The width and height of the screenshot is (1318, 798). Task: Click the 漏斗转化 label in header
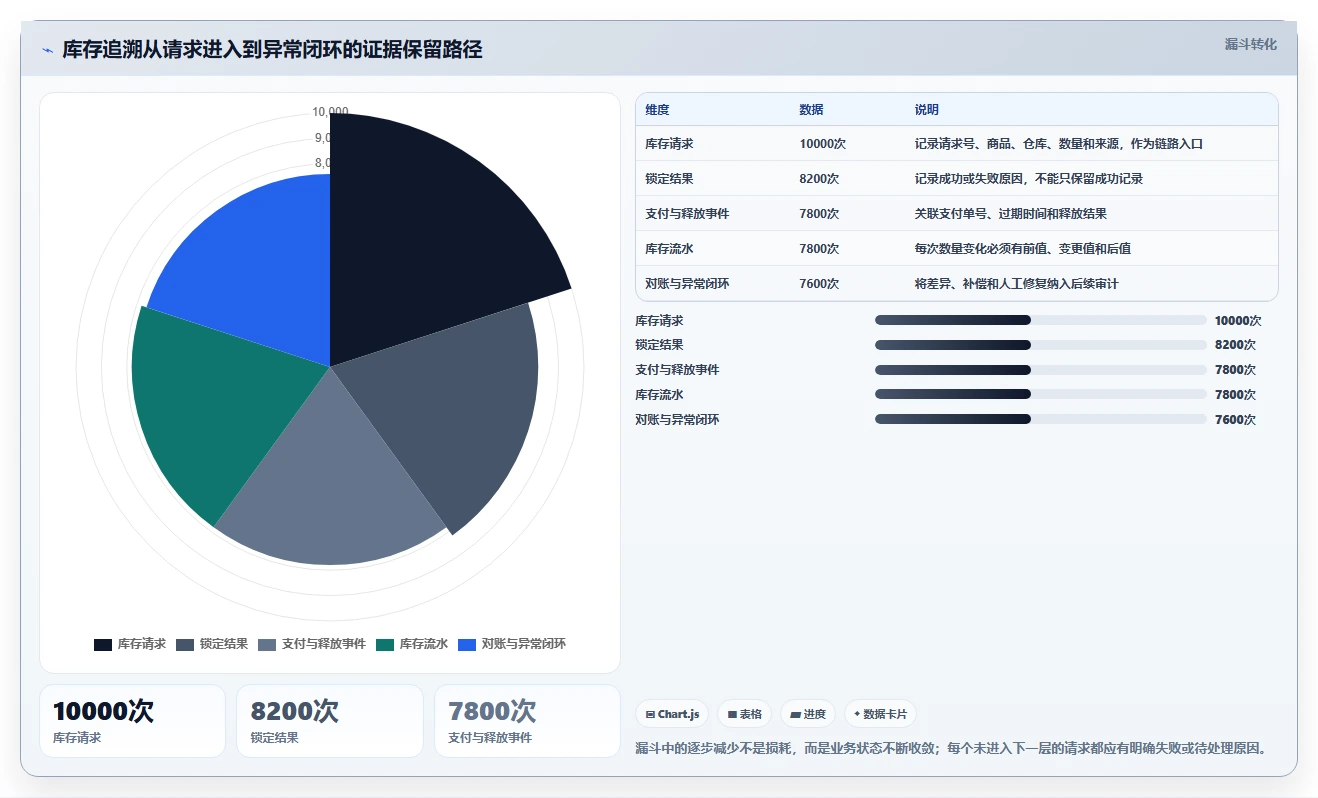pyautogui.click(x=1251, y=44)
